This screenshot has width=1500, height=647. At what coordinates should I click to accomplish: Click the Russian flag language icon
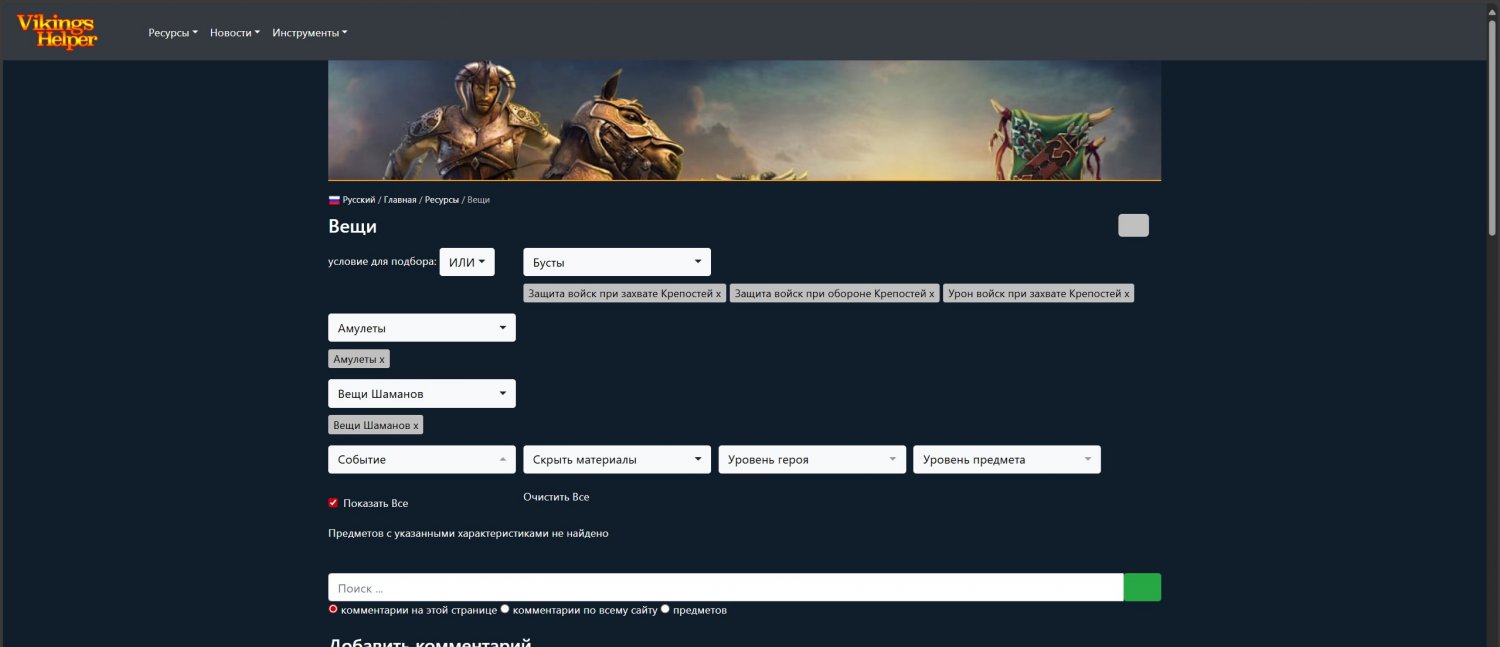334,200
